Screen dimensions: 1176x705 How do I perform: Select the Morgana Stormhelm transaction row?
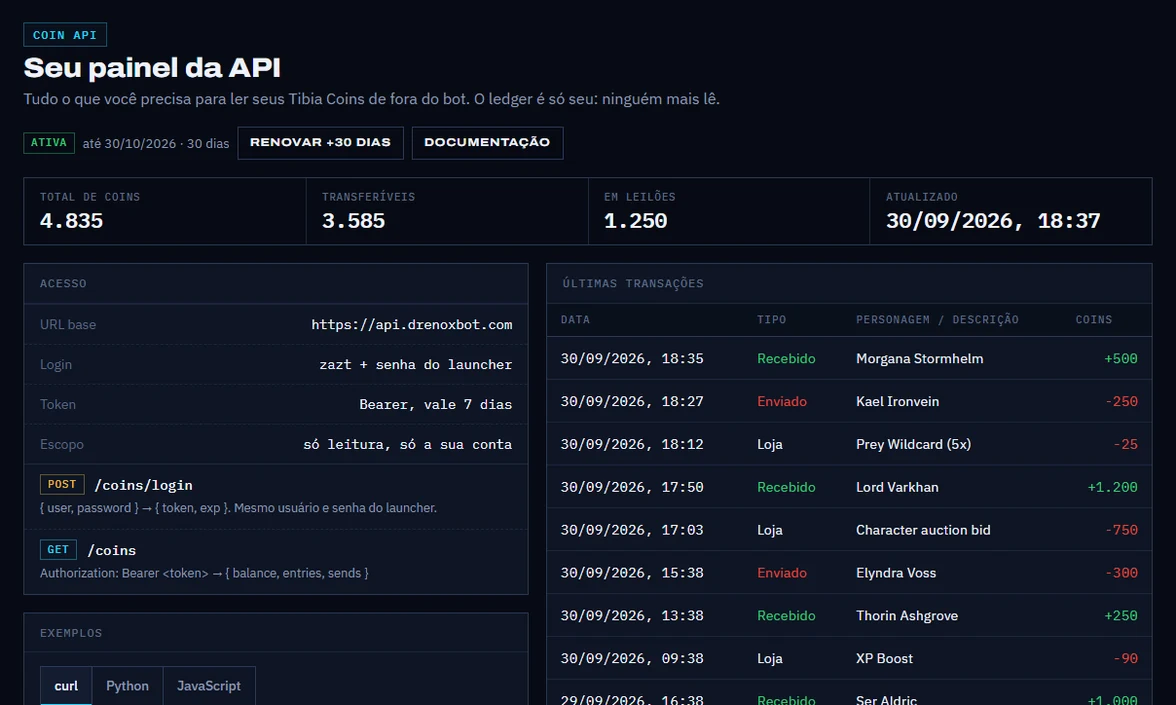tap(849, 358)
